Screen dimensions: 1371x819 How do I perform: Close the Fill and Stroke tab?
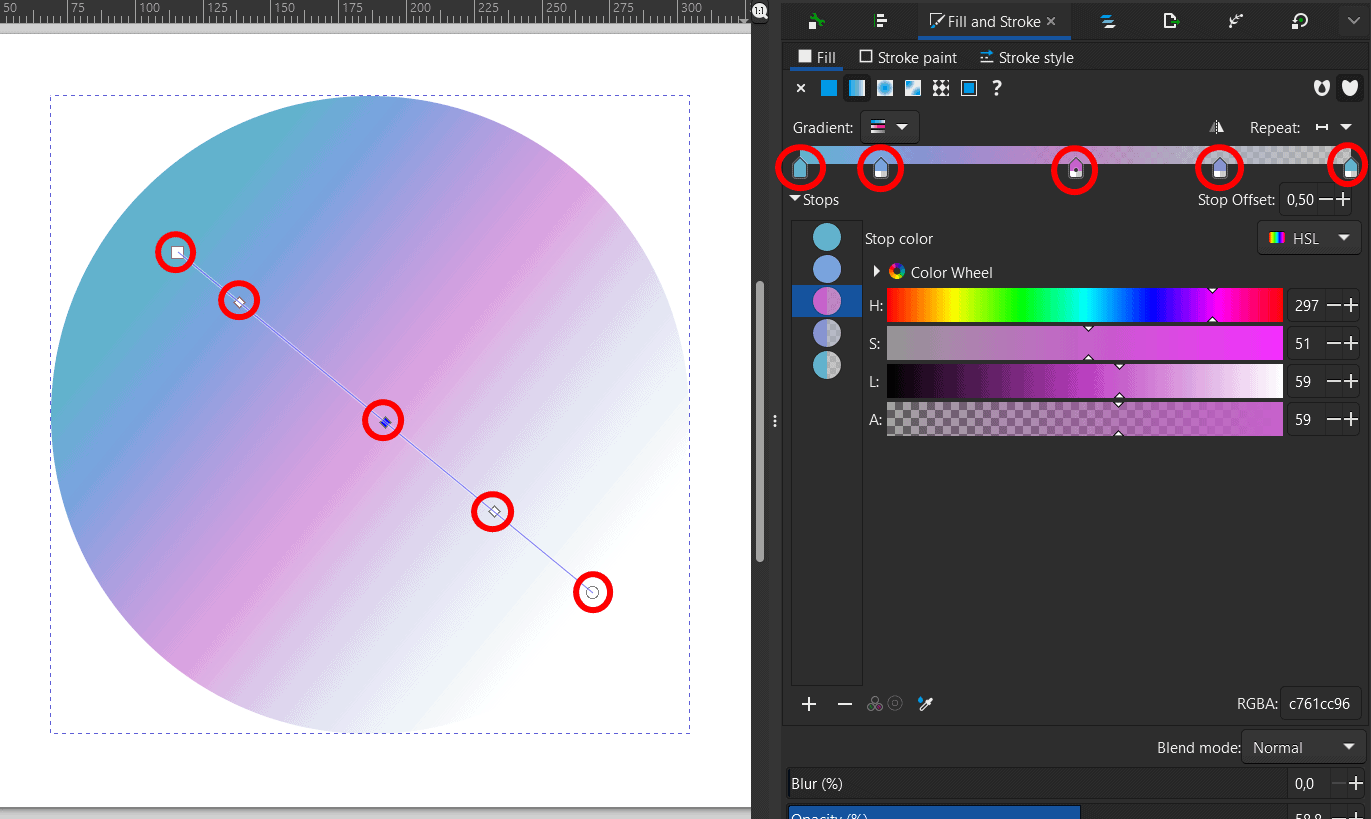(1051, 21)
